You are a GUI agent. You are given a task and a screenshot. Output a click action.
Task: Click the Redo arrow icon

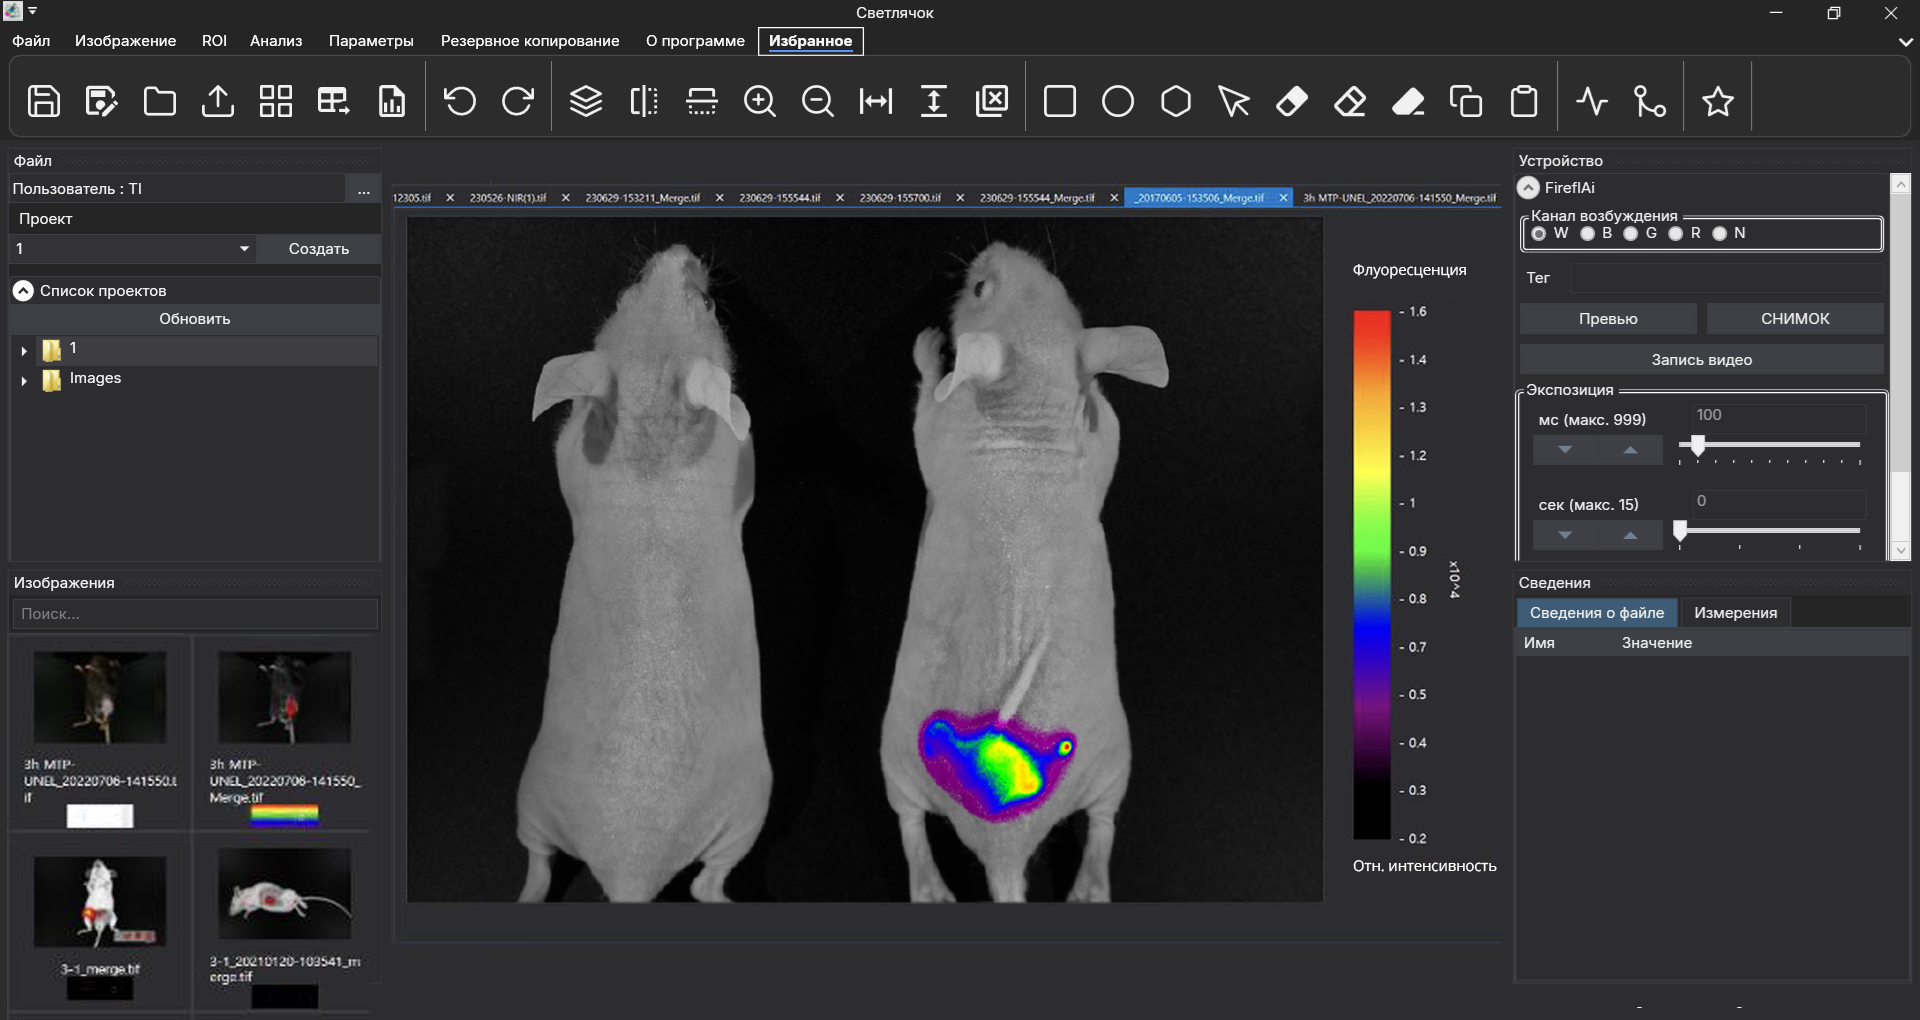click(518, 101)
